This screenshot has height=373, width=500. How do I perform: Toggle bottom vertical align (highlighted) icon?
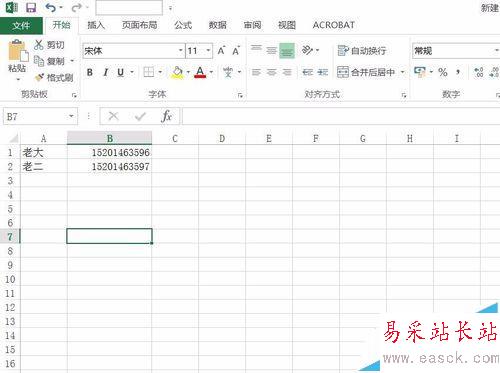tap(287, 51)
